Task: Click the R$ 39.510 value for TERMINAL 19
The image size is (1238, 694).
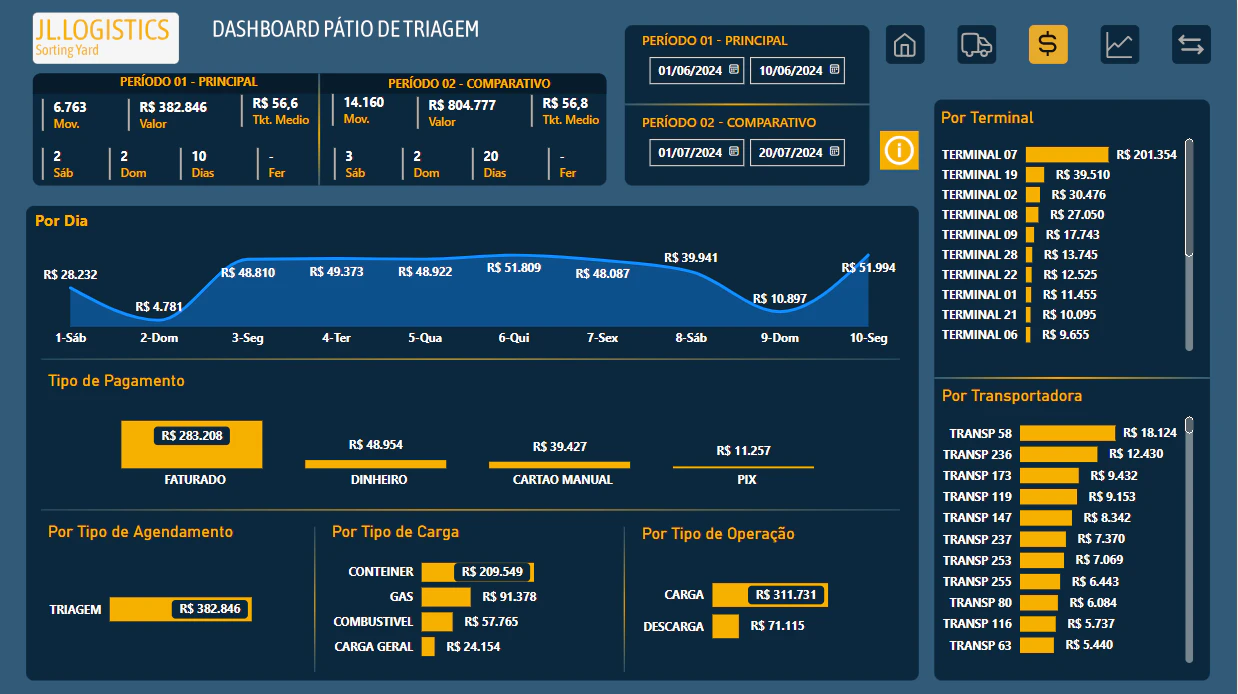Action: tap(1083, 175)
